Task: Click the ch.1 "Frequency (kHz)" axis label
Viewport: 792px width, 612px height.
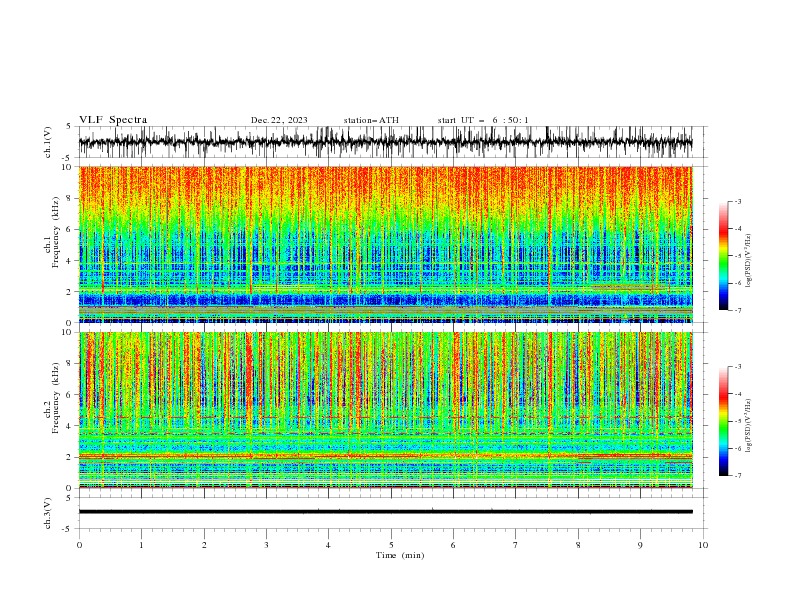Action: click(55, 233)
